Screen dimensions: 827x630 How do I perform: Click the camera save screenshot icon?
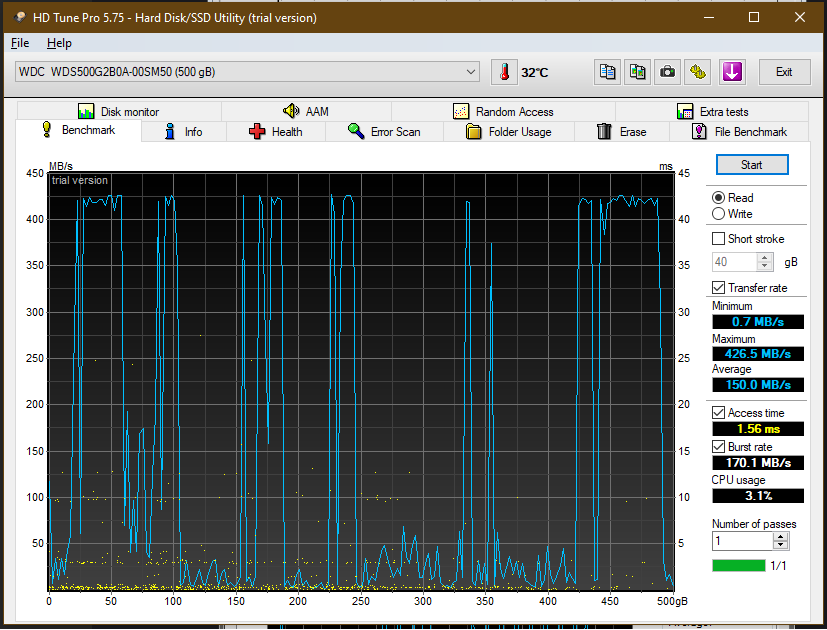click(x=667, y=72)
